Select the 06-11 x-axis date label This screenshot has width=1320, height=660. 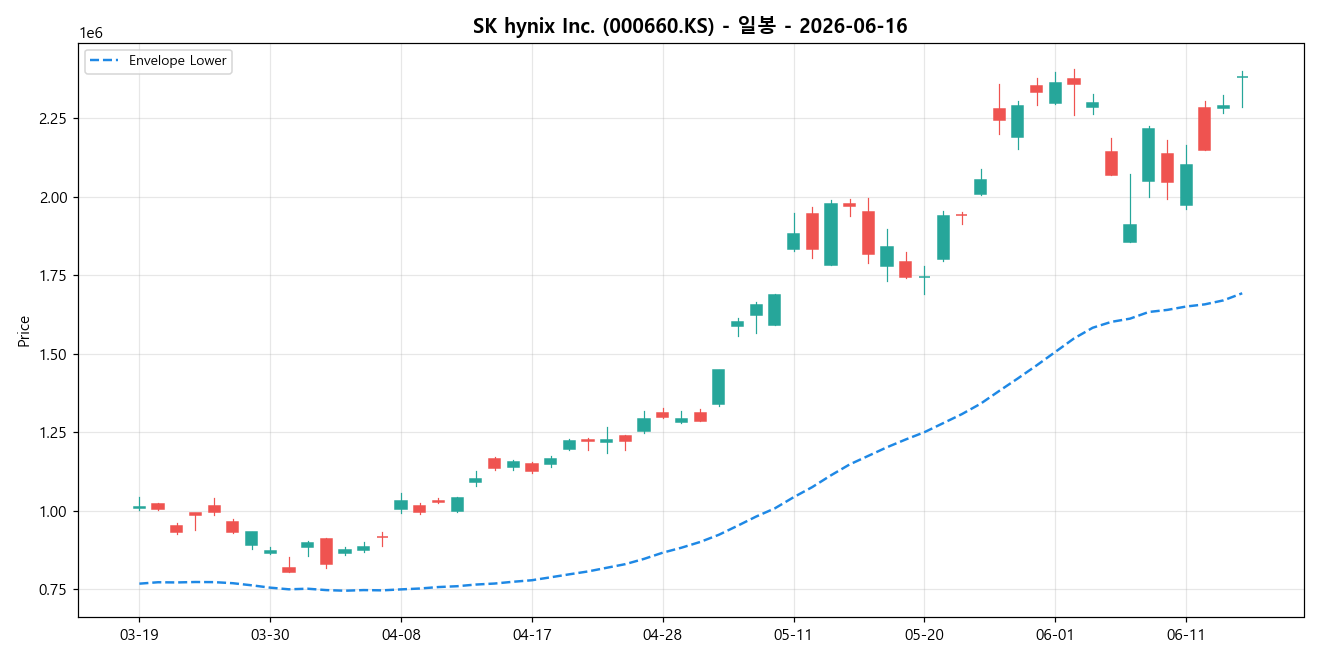coord(1186,634)
